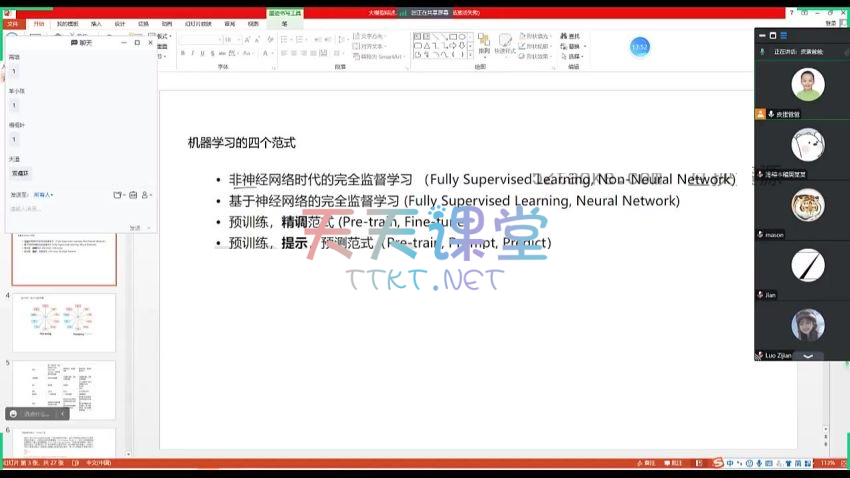Switch to the 插入 (Insert) ribbon tab

(x=96, y=23)
